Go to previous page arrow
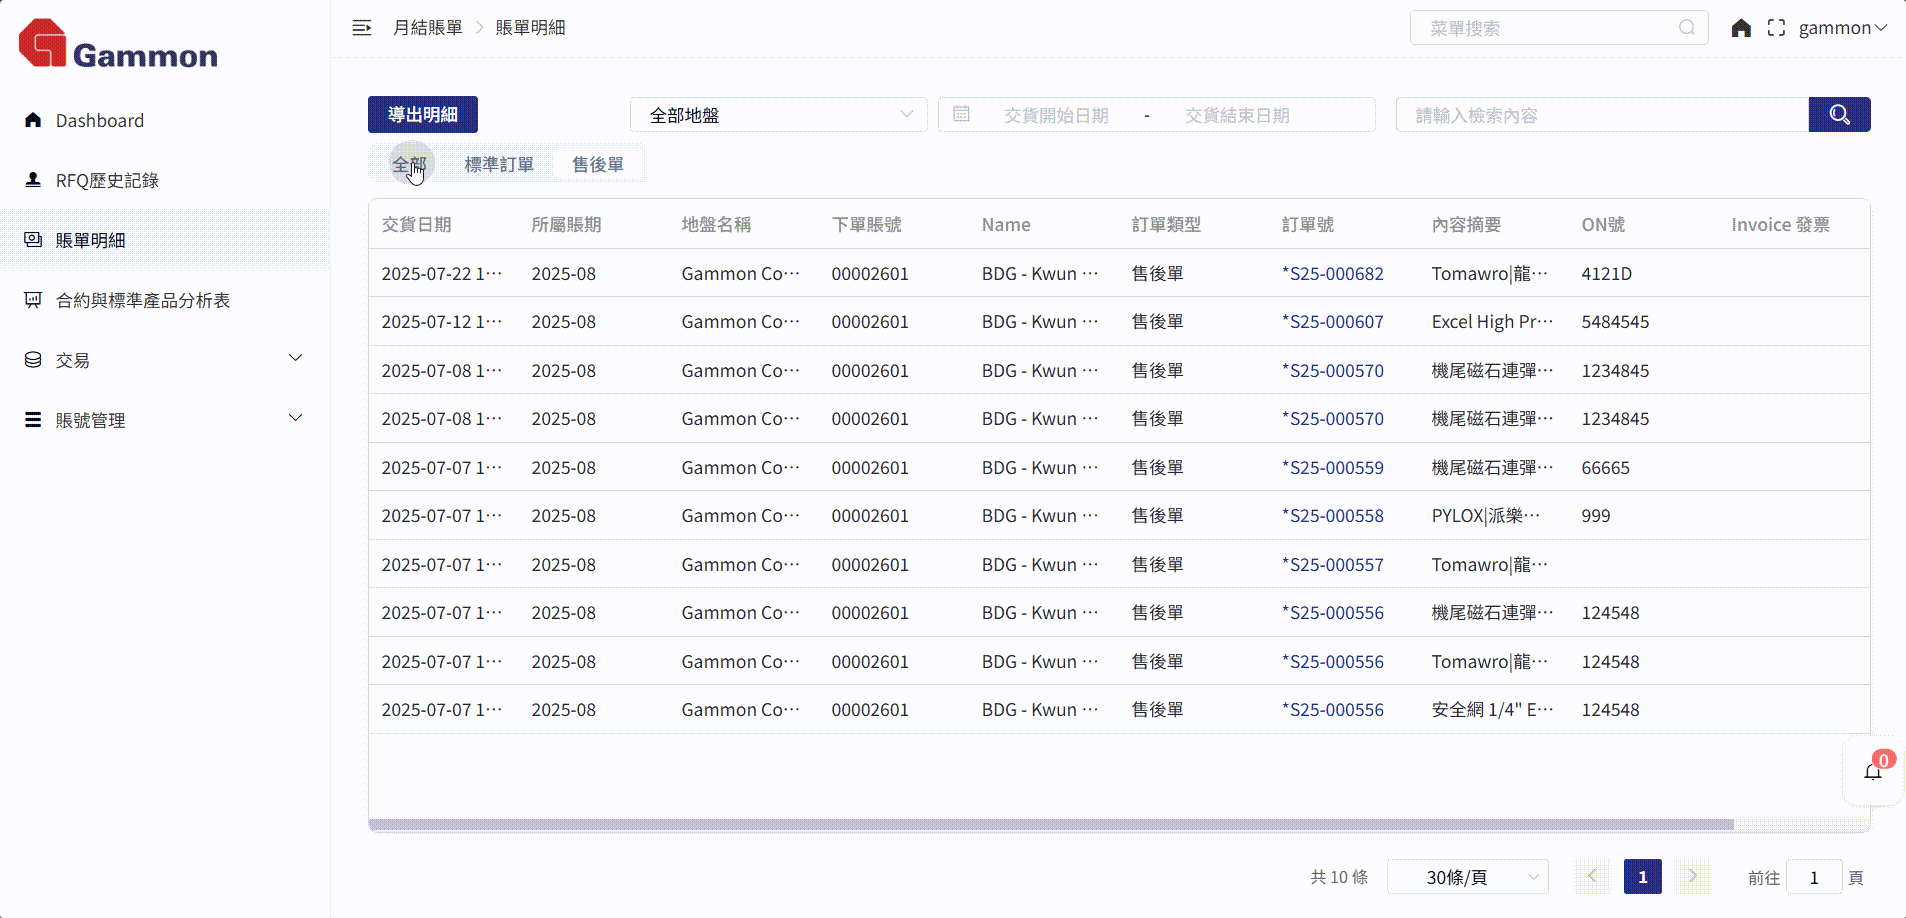1906x918 pixels. coord(1592,877)
